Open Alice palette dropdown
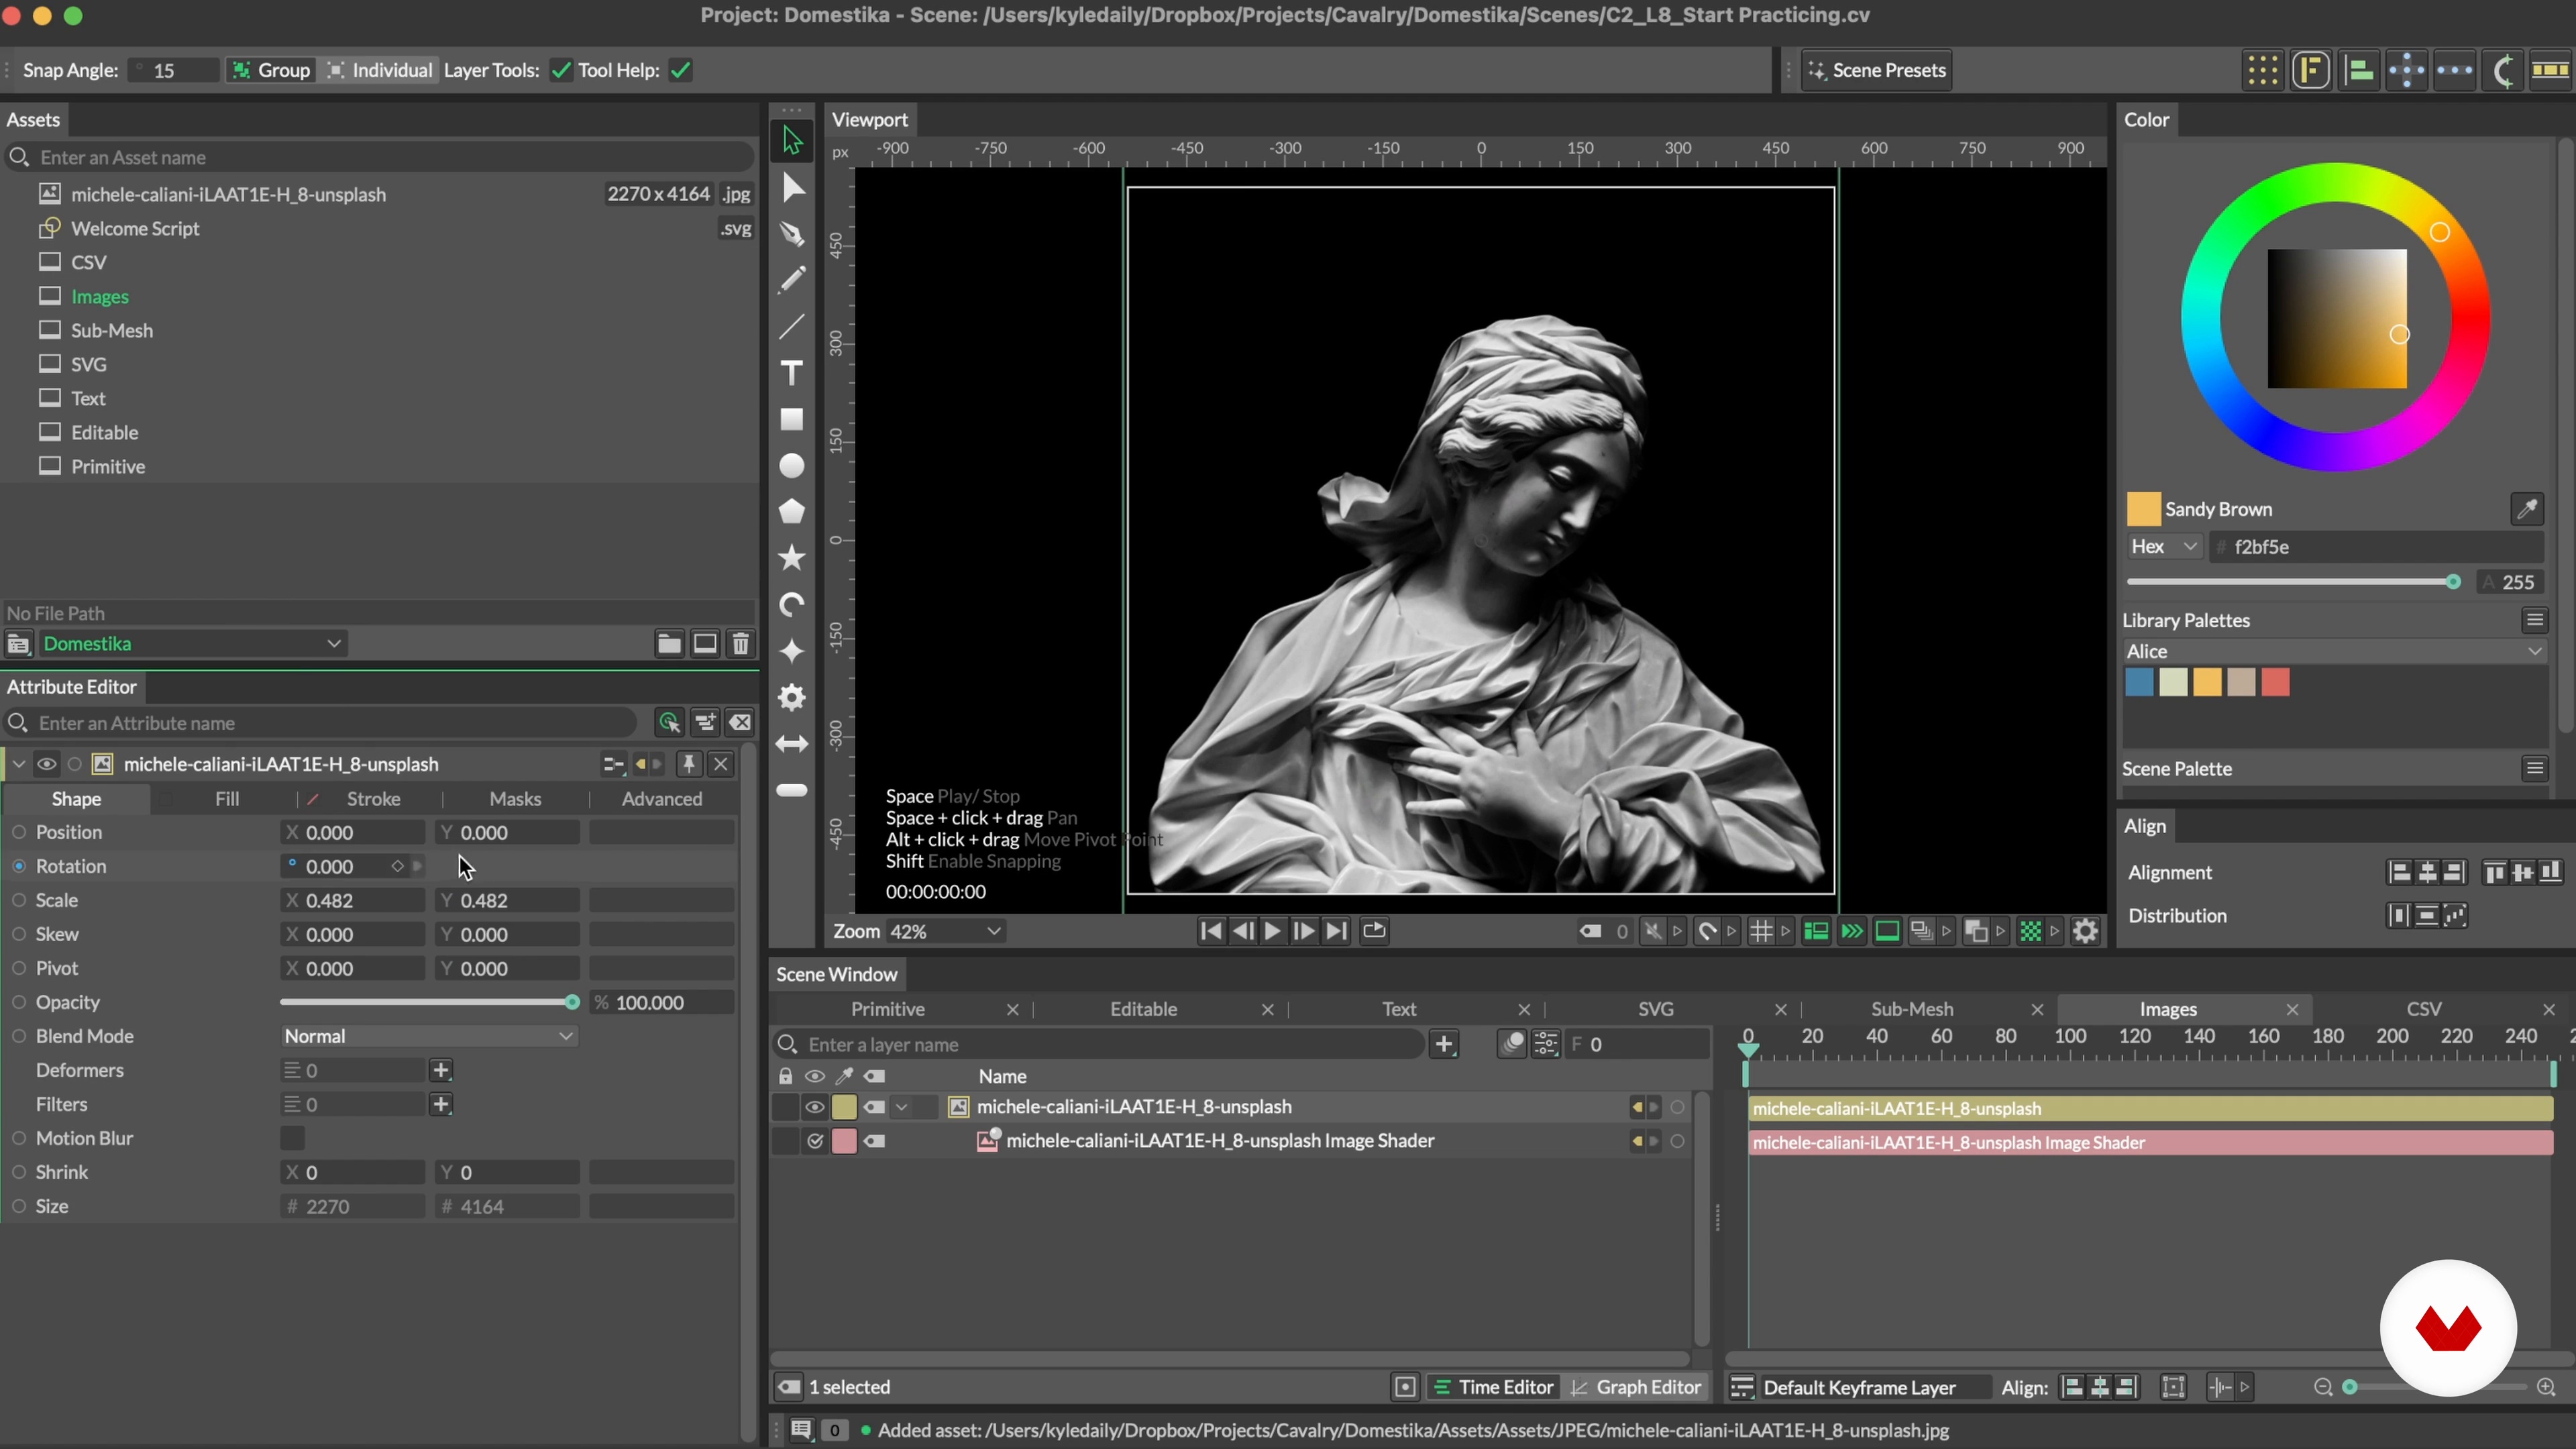This screenshot has width=2576, height=1449. pyautogui.click(x=2335, y=651)
